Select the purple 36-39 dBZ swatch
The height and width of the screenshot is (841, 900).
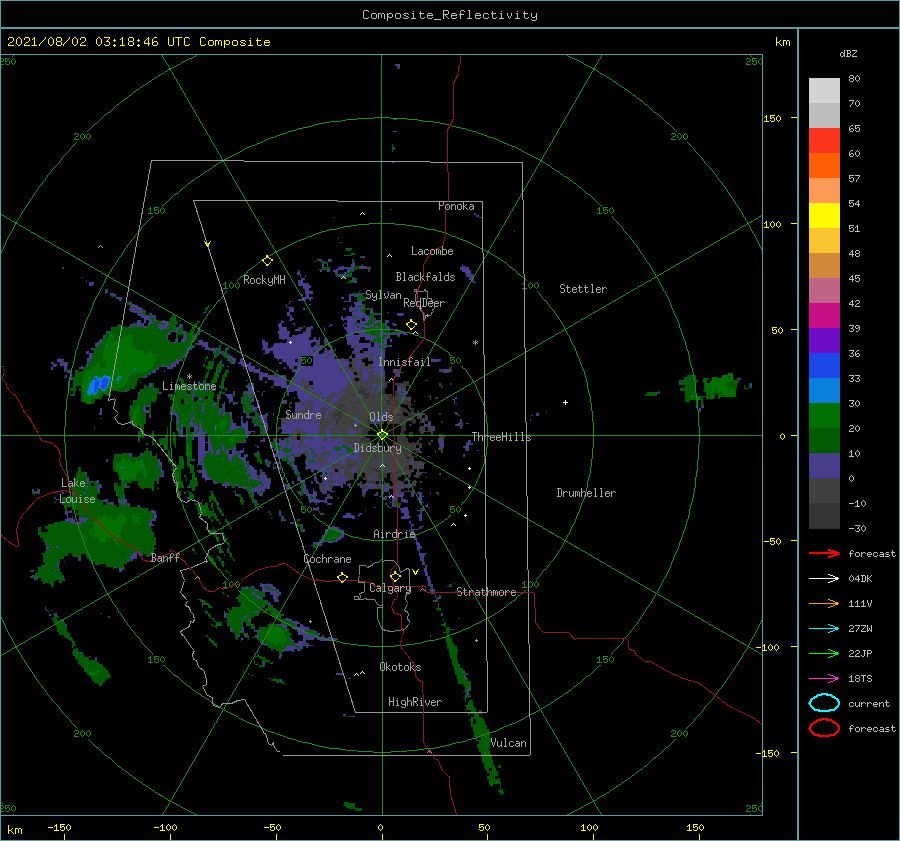[824, 340]
